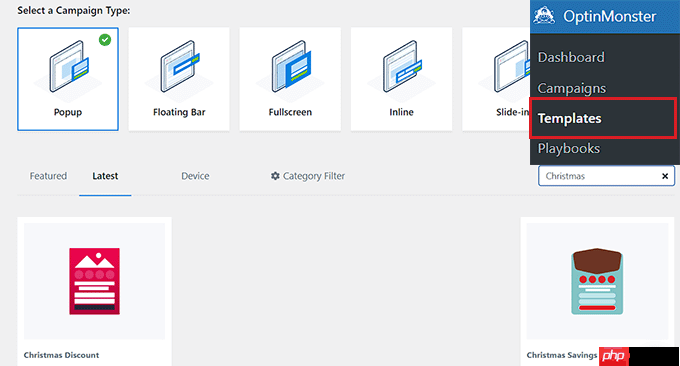Open the Christmas Savings template thumbnail
The height and width of the screenshot is (366, 680).
pyautogui.click(x=597, y=281)
